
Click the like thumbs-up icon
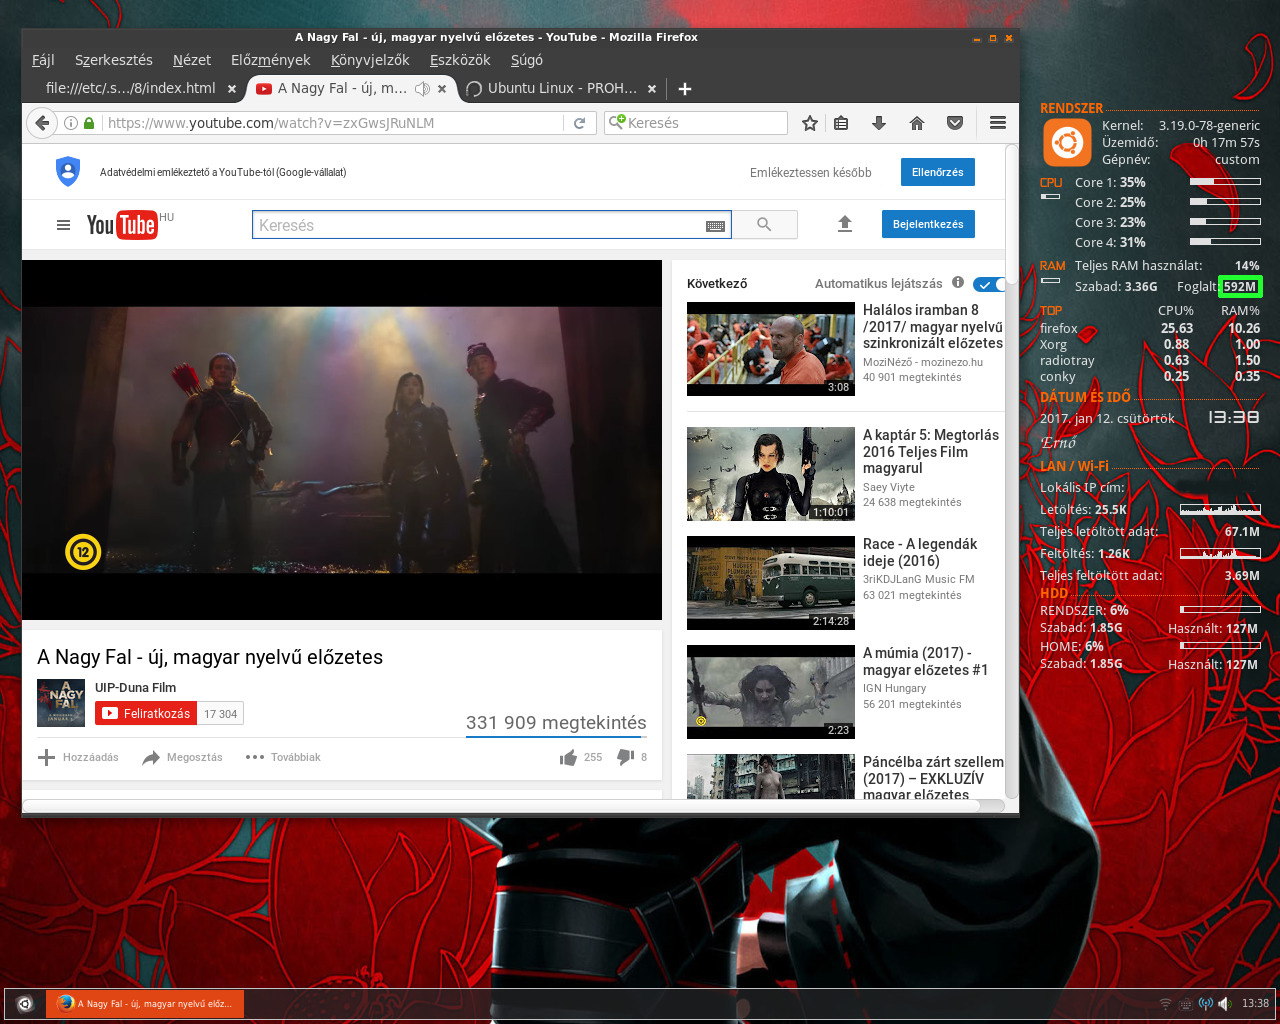569,758
